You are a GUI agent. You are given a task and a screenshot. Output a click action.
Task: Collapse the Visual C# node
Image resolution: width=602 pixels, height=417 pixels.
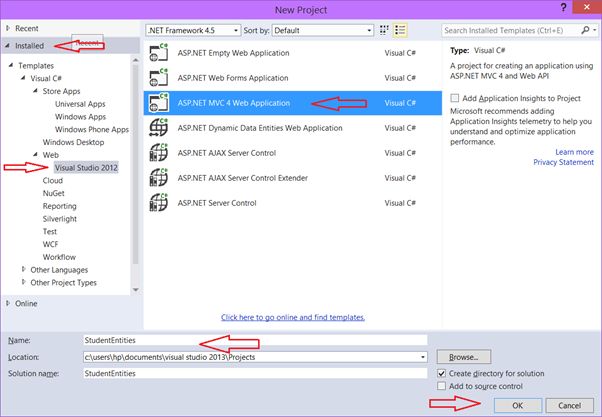(23, 78)
